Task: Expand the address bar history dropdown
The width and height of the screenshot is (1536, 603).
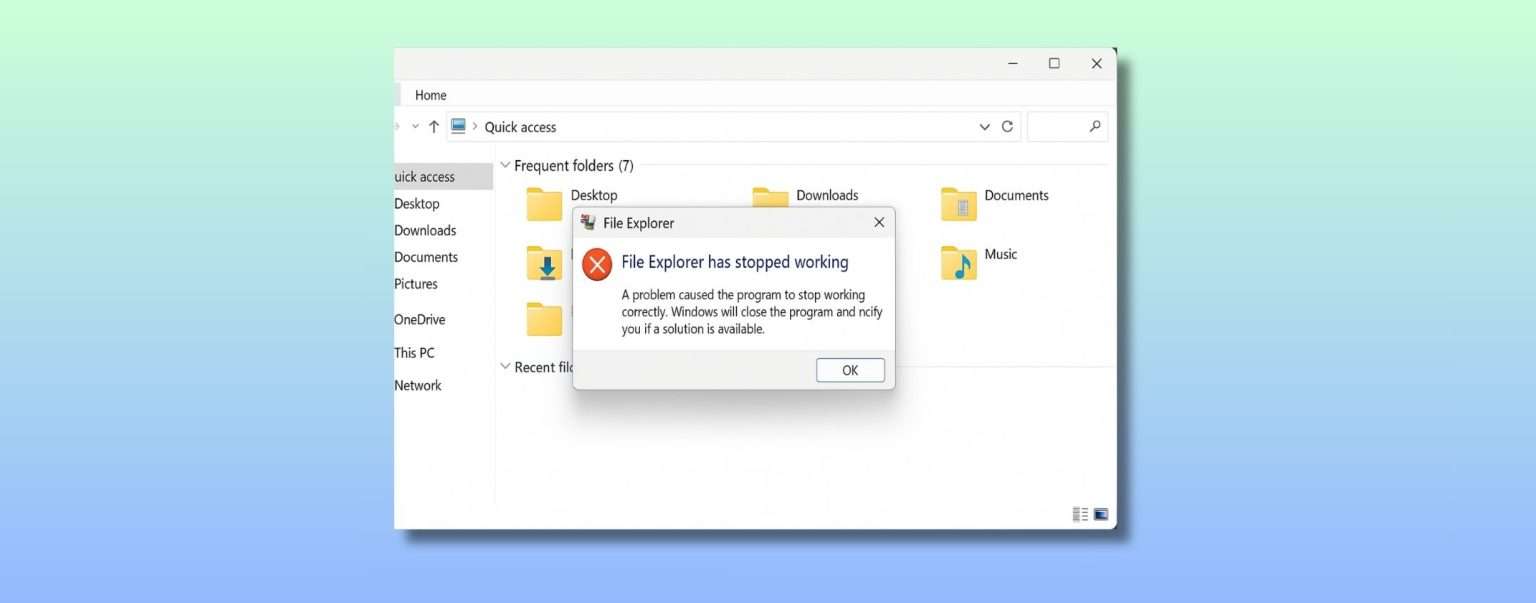Action: (984, 127)
